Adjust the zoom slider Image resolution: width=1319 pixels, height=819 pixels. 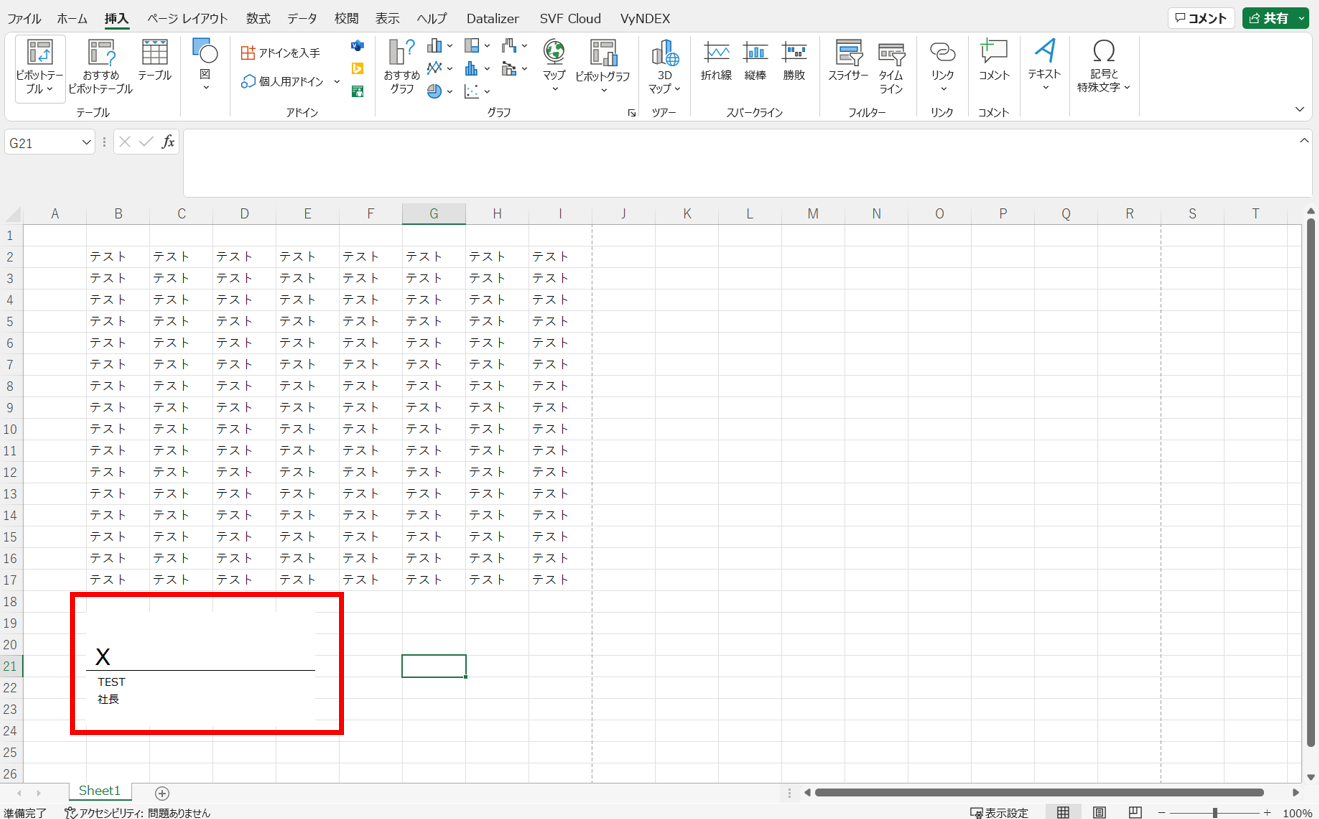click(x=1215, y=813)
